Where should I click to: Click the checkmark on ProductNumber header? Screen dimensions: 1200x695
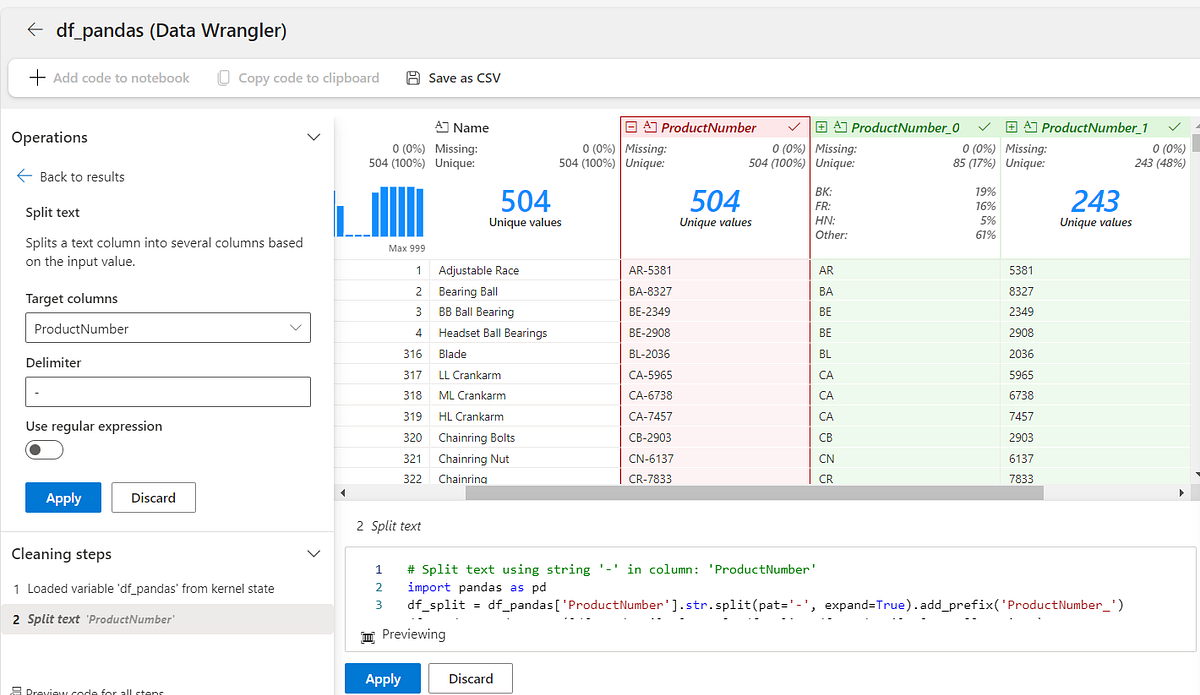point(793,128)
